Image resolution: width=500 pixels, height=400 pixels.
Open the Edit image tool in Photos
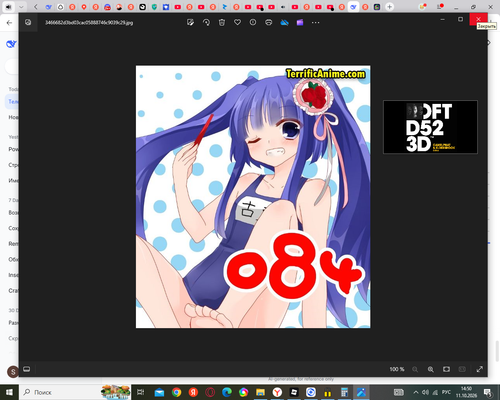pyautogui.click(x=190, y=23)
